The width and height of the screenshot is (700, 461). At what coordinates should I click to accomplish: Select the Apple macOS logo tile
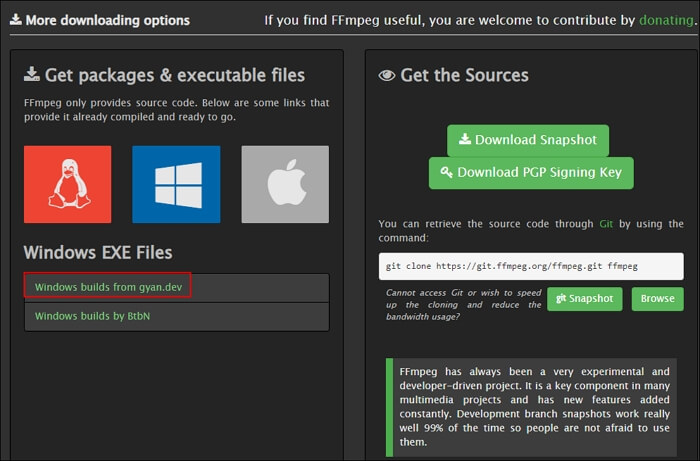point(285,184)
